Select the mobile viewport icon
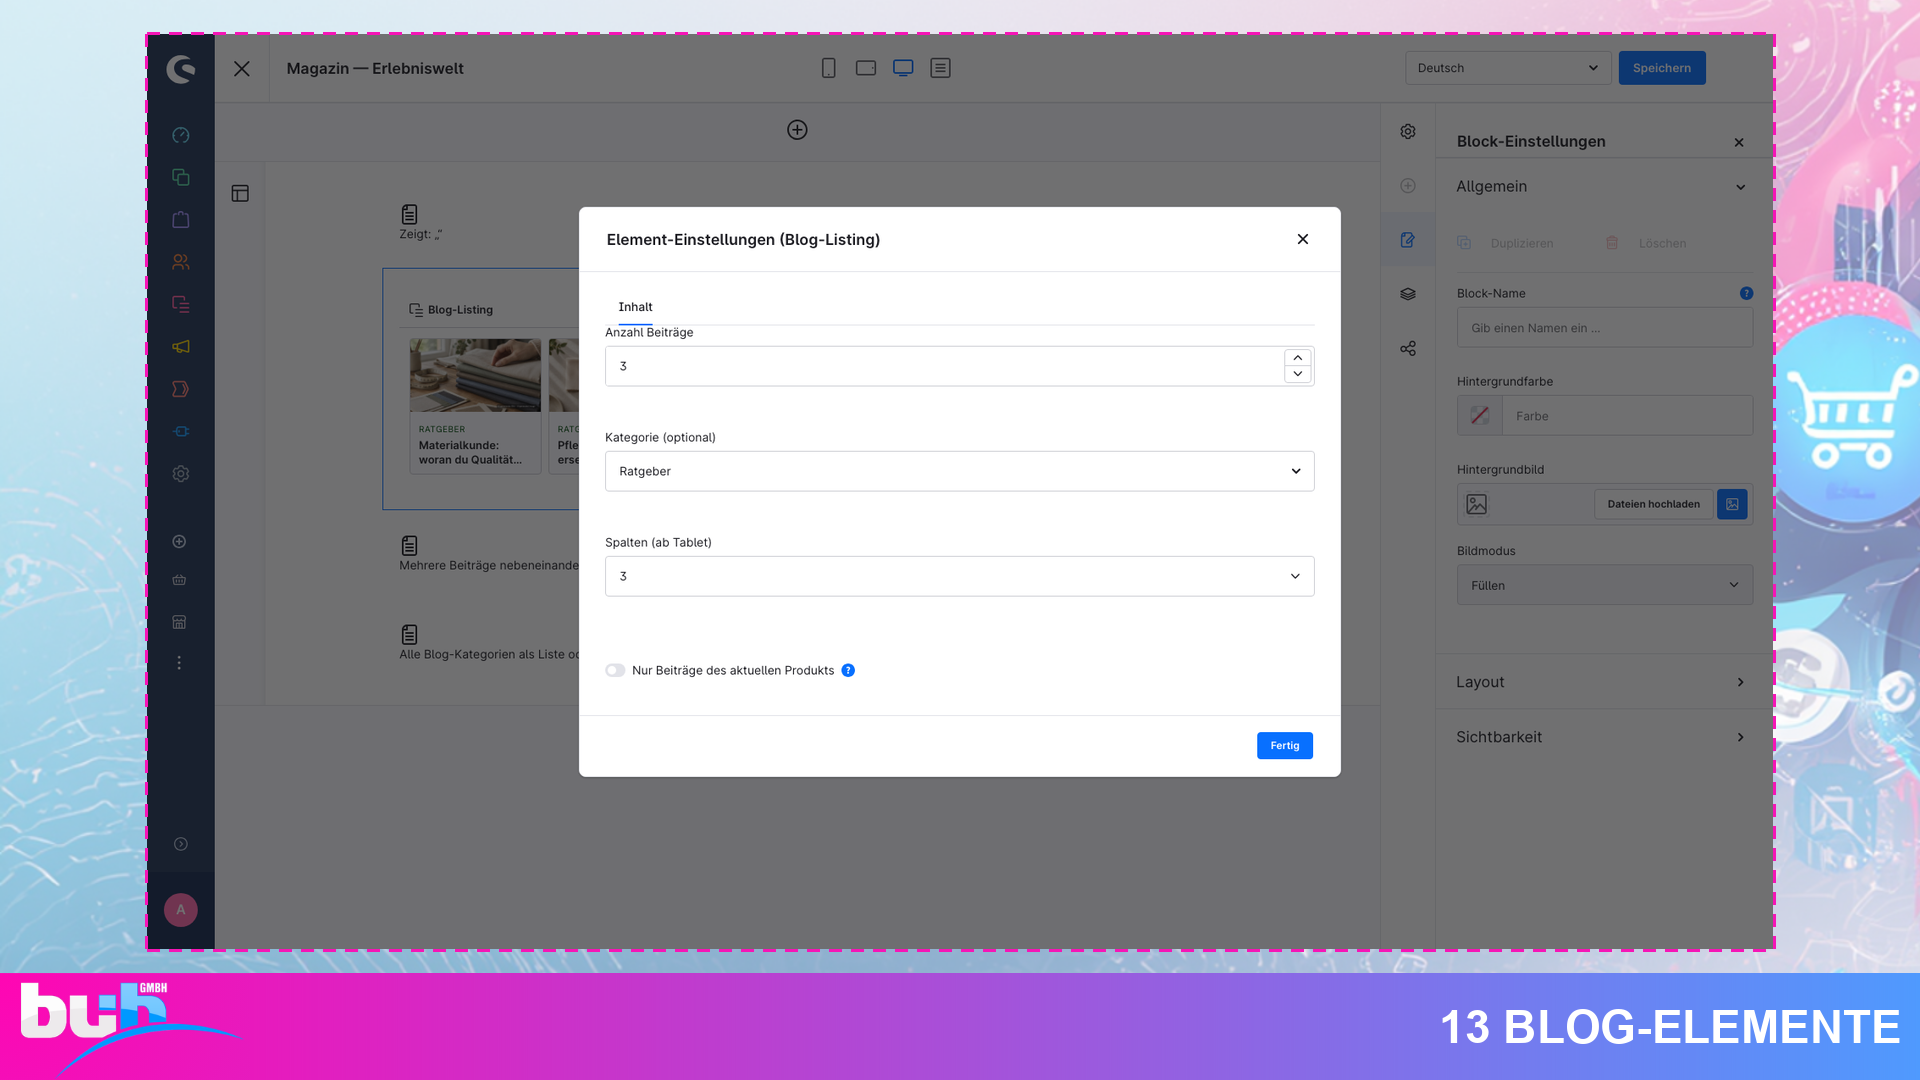This screenshot has height=1080, width=1920. click(x=828, y=68)
